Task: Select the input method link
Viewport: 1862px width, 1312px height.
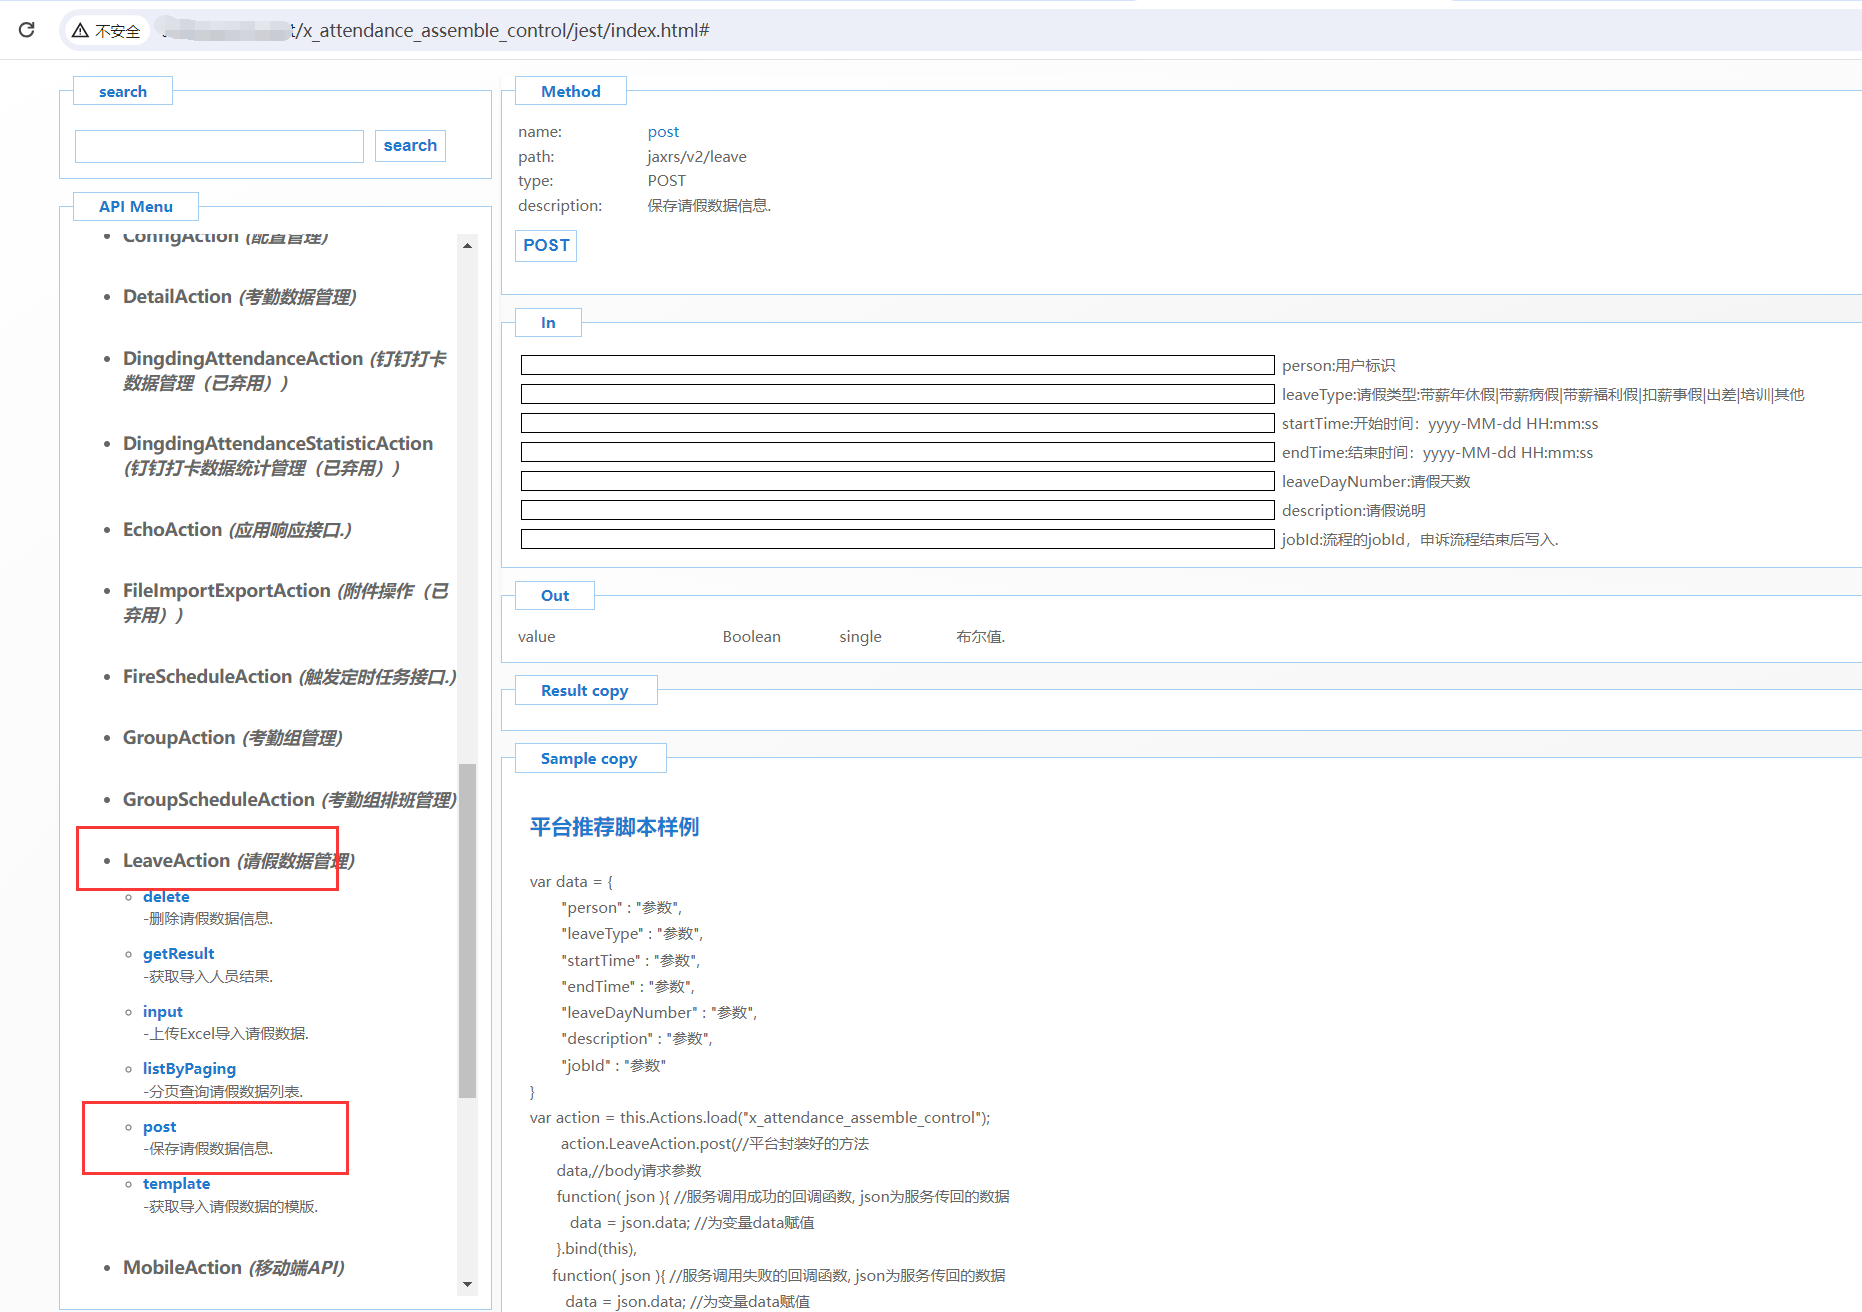Action: coord(163,1012)
